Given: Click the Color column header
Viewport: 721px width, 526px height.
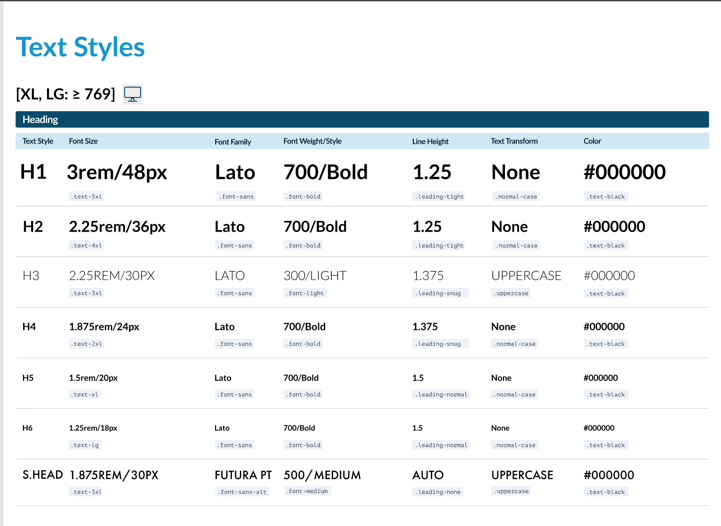Looking at the screenshot, I should [x=592, y=141].
